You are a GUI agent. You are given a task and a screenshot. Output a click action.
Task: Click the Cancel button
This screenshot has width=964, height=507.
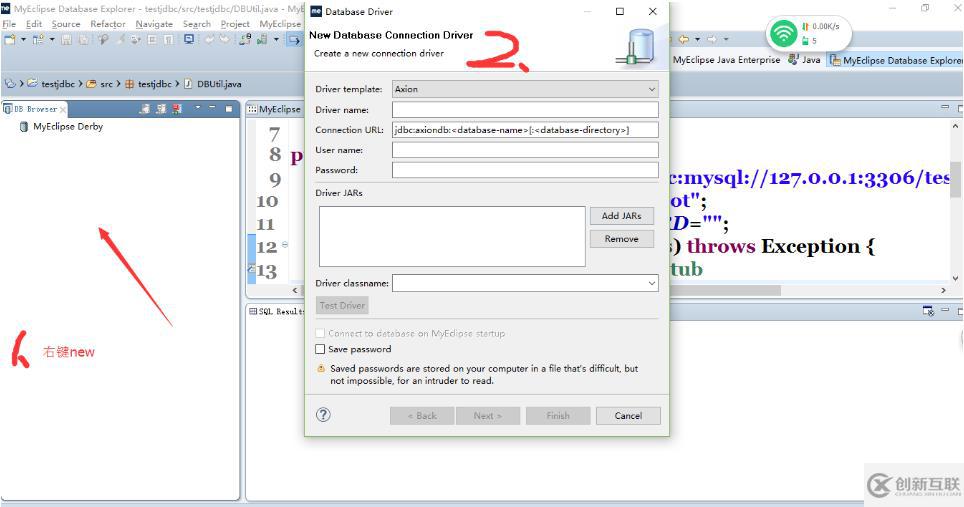[628, 415]
